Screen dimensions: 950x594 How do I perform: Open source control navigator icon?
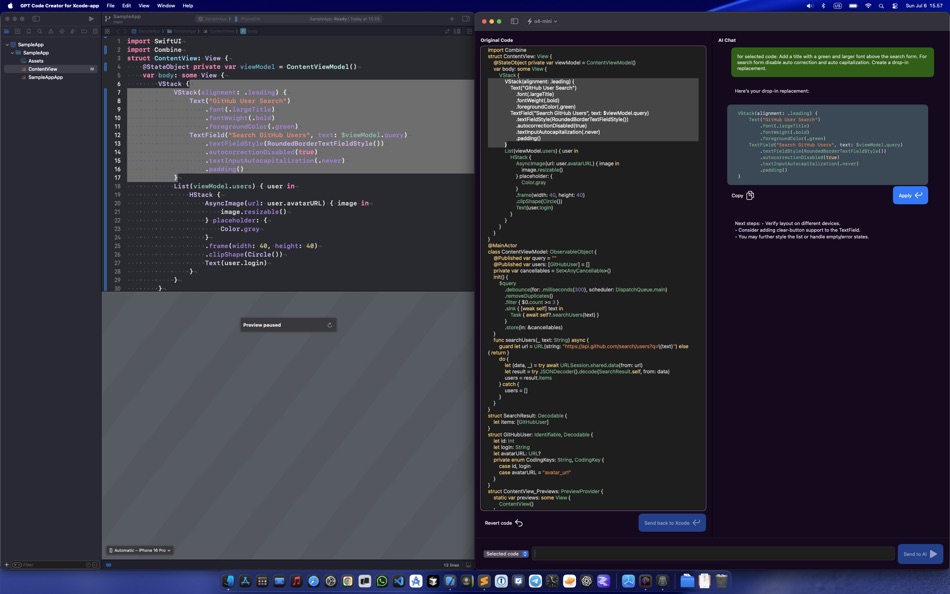[18, 32]
